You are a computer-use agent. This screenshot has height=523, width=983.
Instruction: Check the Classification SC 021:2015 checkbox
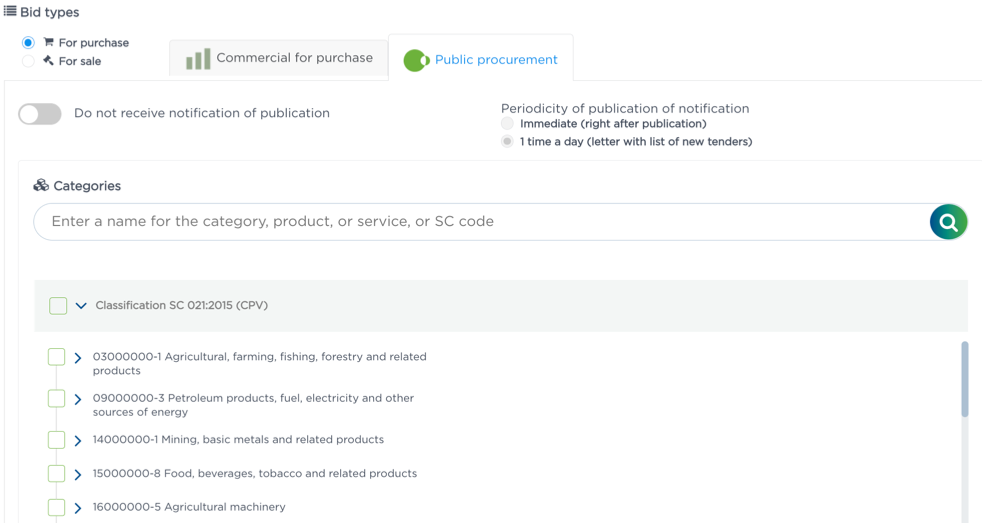click(x=58, y=306)
